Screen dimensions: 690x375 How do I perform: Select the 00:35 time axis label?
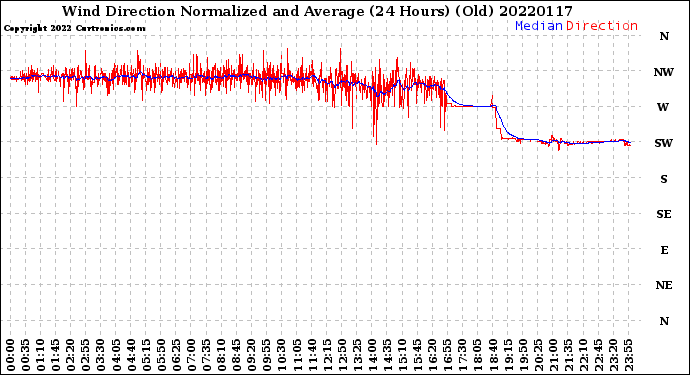pos(26,355)
